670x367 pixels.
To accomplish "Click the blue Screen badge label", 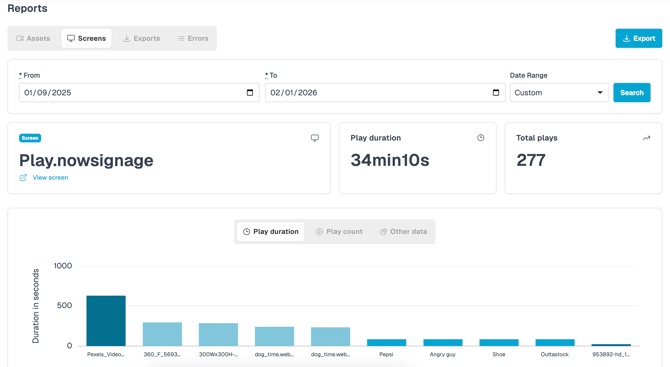I will 30,138.
